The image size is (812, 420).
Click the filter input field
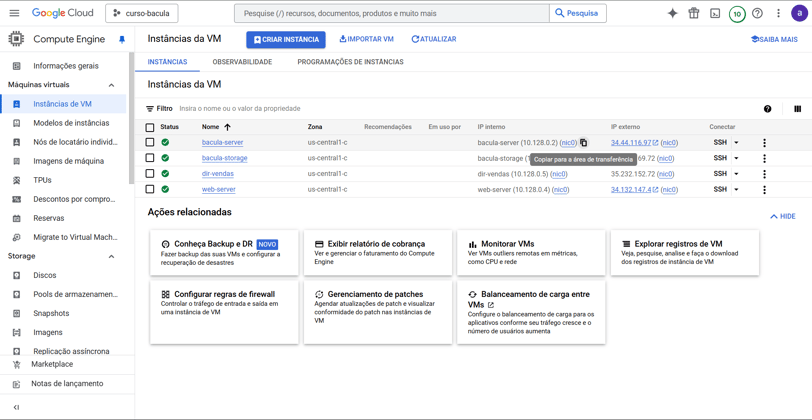[466, 109]
